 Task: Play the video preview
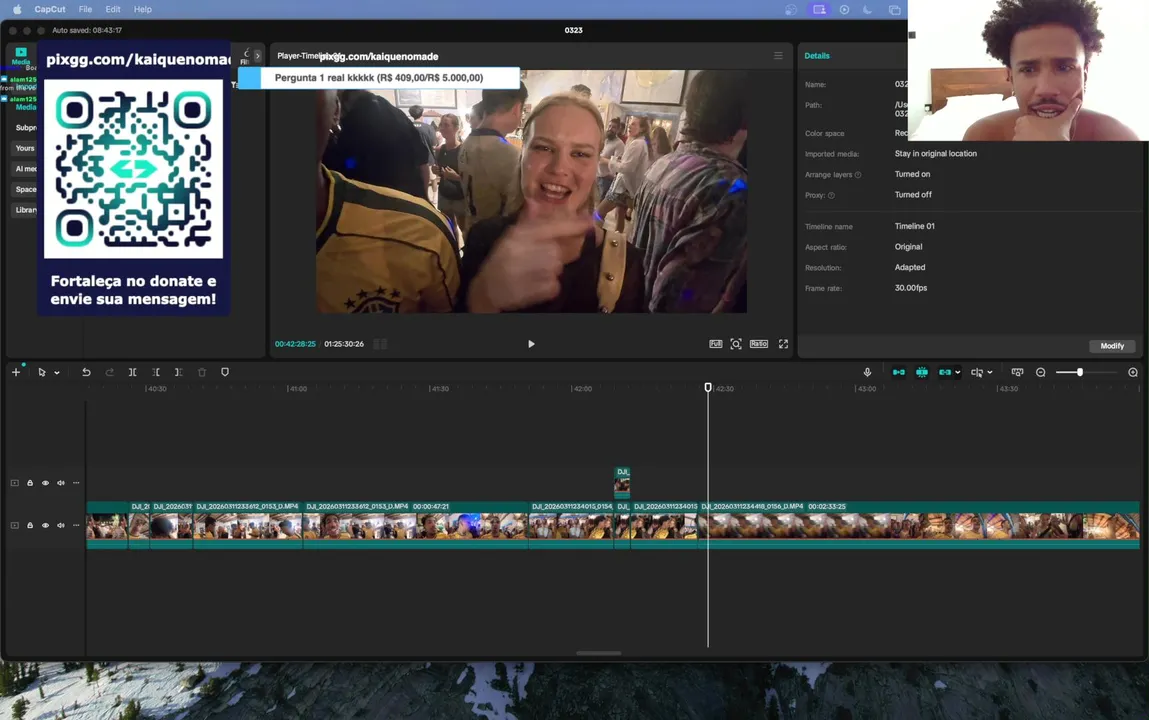tap(531, 344)
